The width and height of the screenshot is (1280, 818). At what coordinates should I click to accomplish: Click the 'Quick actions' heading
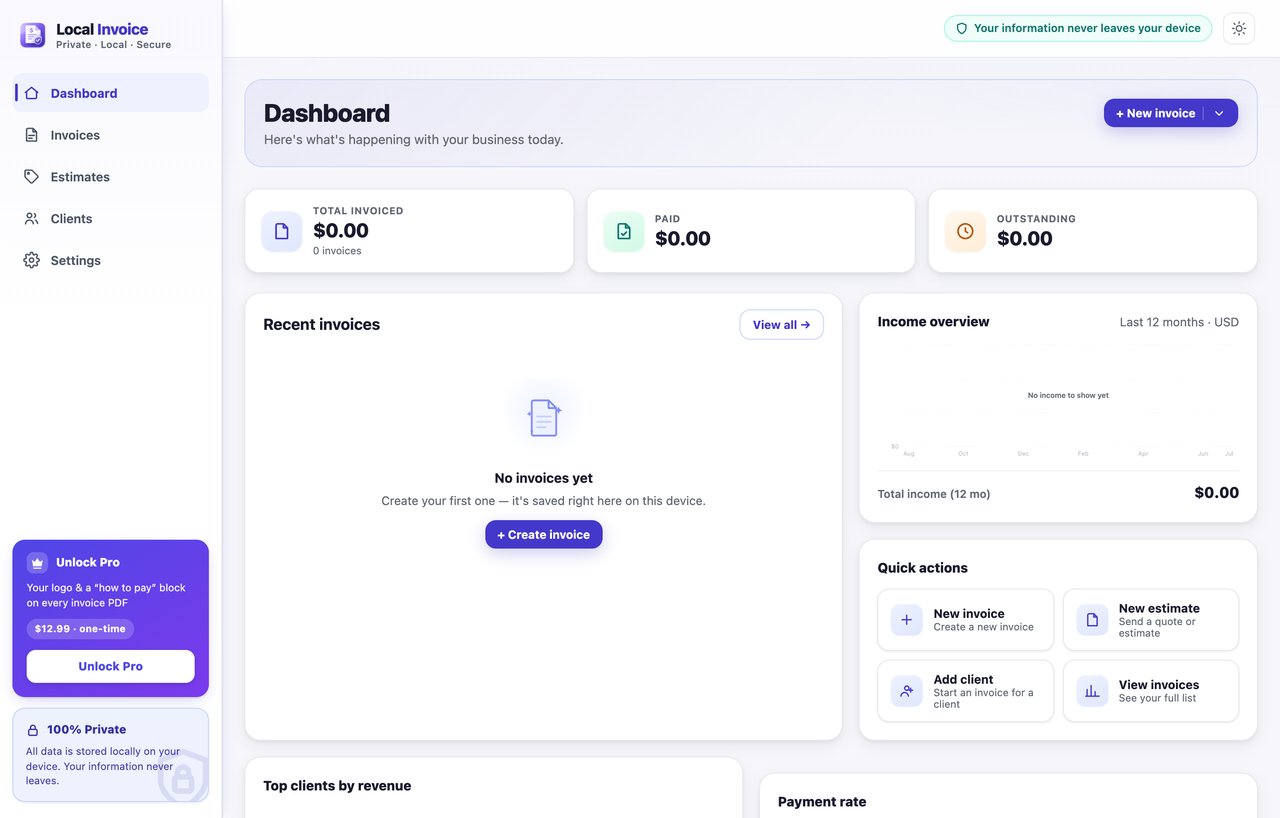point(922,568)
